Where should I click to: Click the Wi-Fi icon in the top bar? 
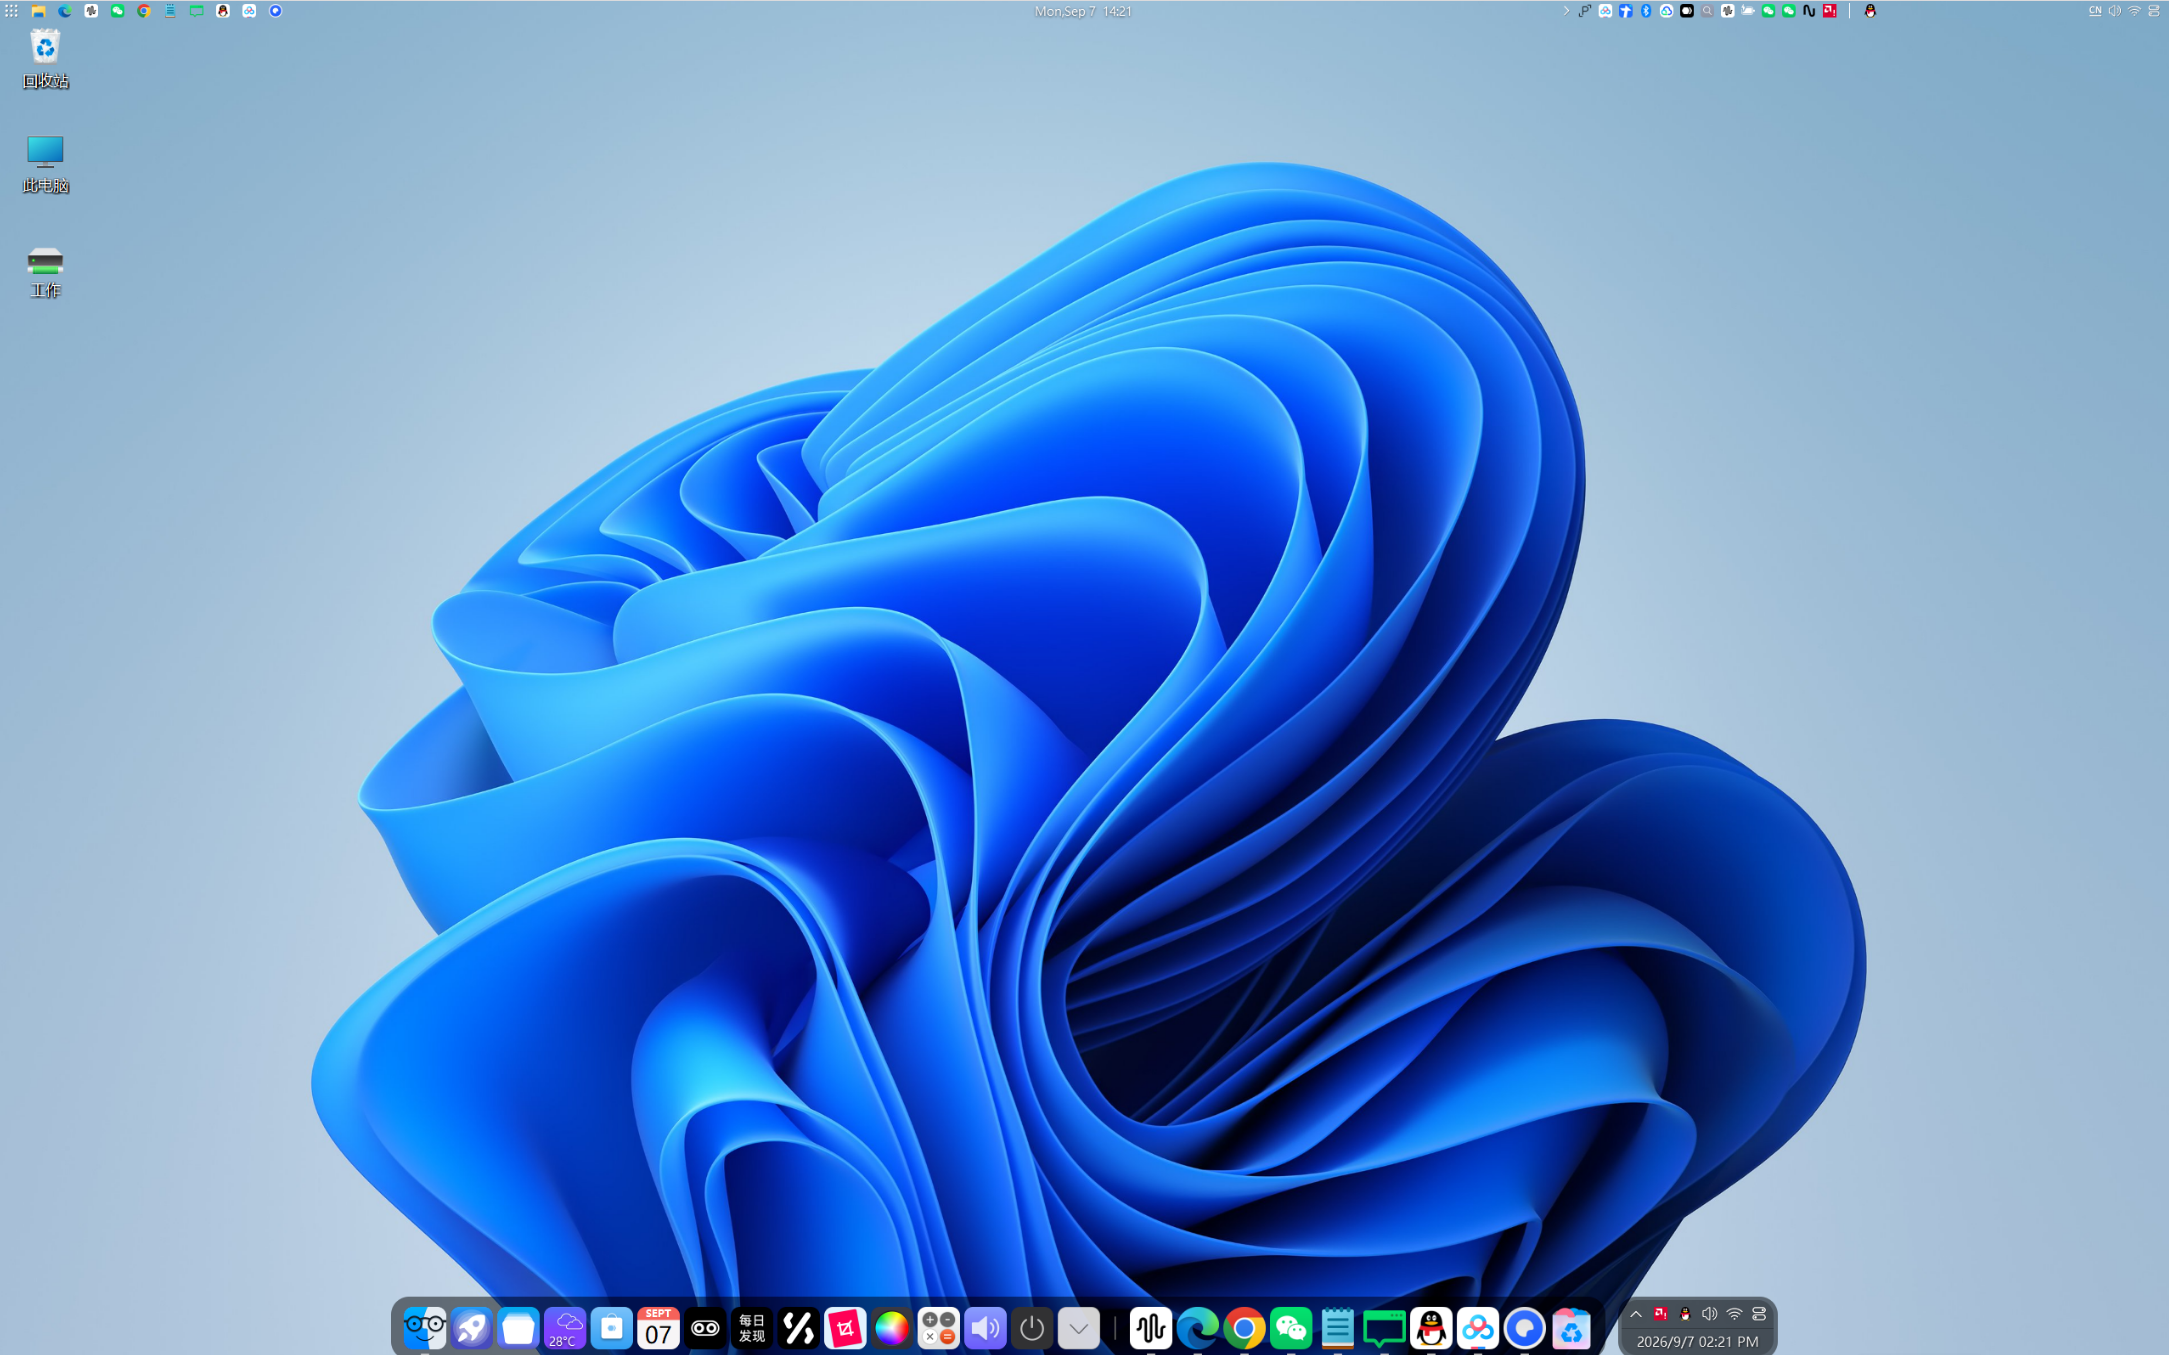[2134, 11]
